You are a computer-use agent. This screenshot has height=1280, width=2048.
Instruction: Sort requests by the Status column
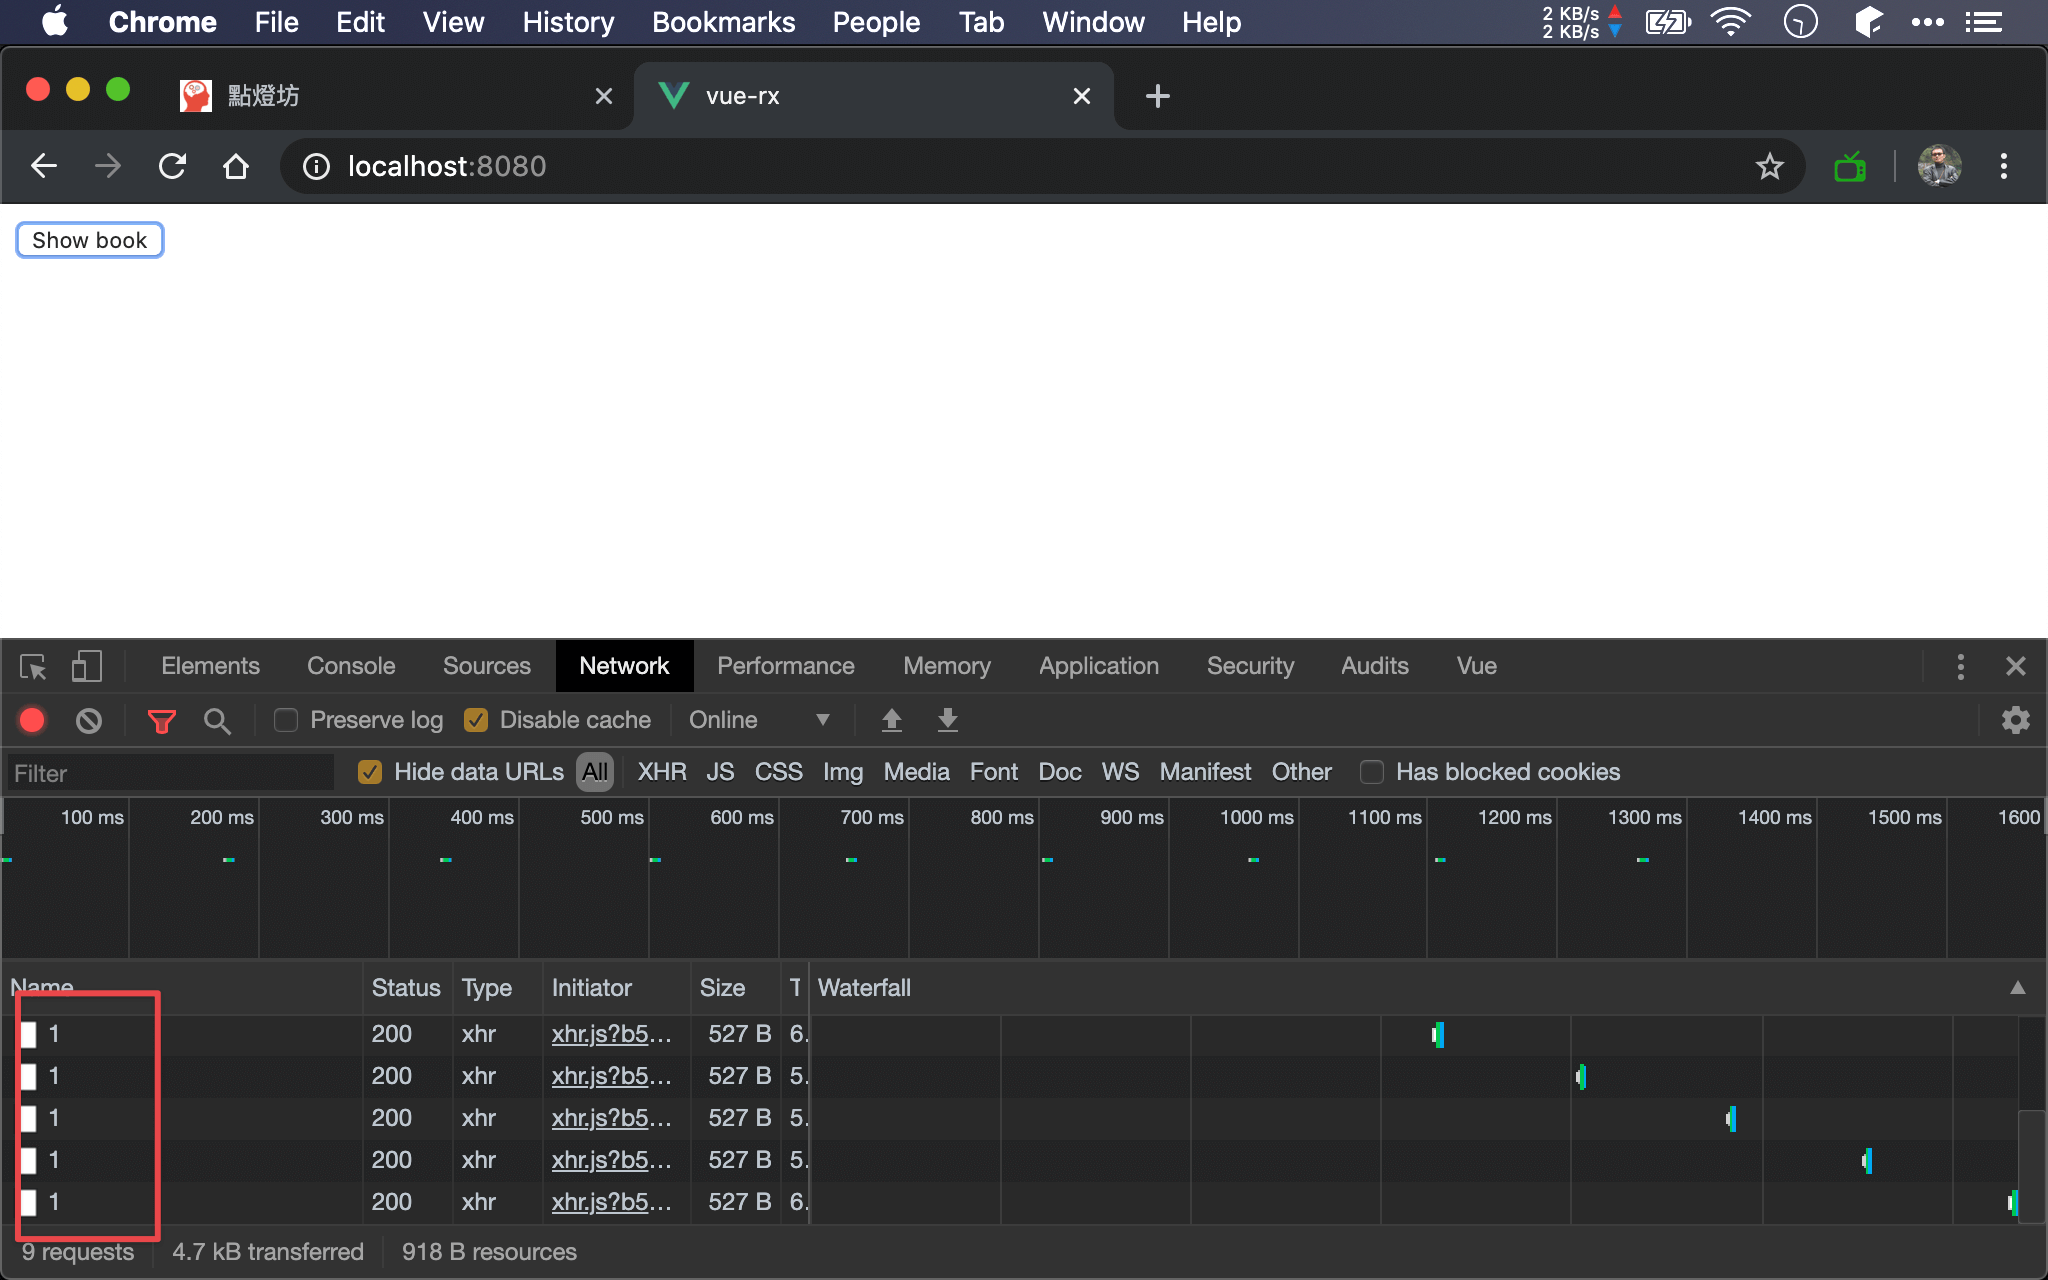[406, 988]
